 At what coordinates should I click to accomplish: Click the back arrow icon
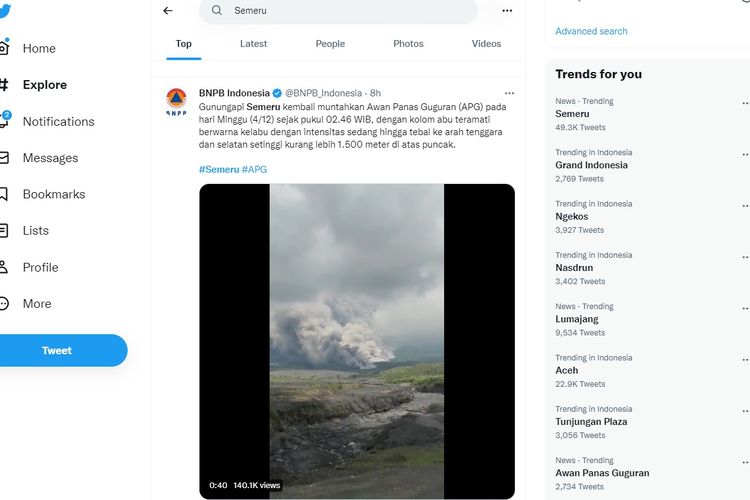(168, 11)
